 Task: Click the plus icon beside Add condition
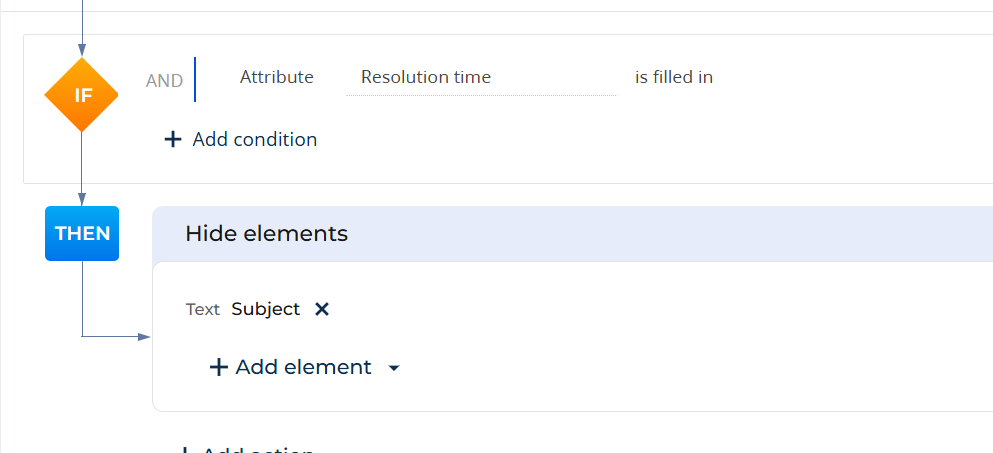coord(172,139)
